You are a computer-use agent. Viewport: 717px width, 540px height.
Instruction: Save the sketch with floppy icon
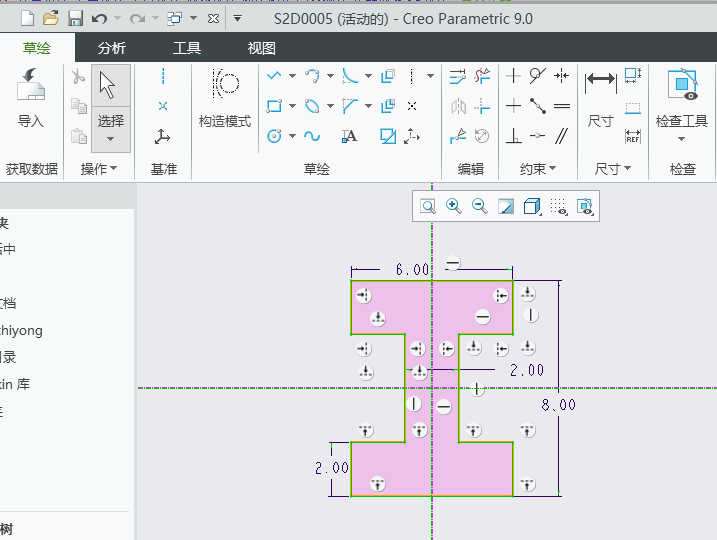(75, 19)
